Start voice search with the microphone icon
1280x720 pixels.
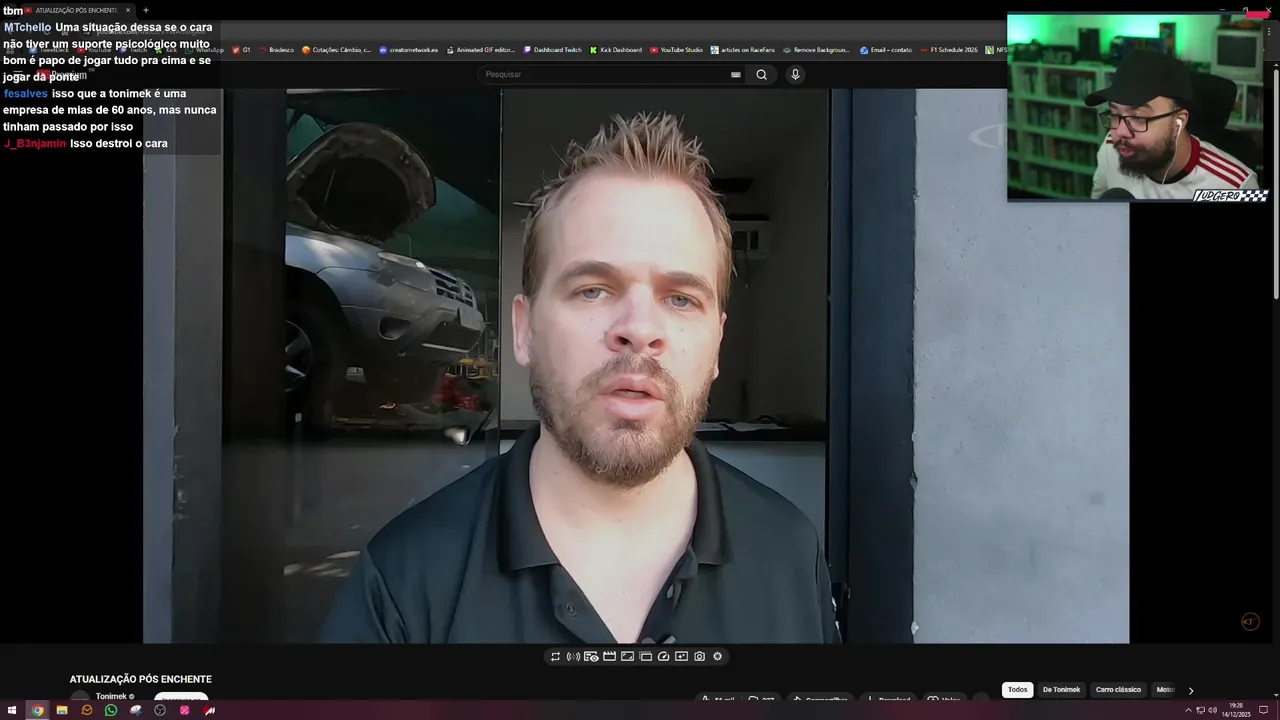(795, 74)
